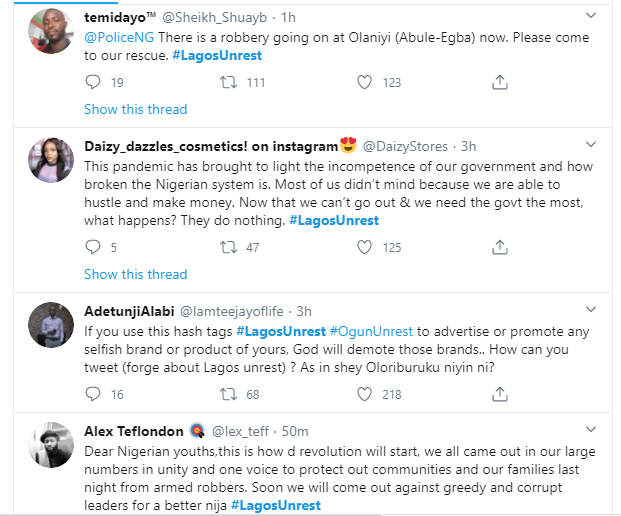The height and width of the screenshot is (516, 621).
Task: Reply to temidayo's robbery tweet
Action: (x=93, y=83)
